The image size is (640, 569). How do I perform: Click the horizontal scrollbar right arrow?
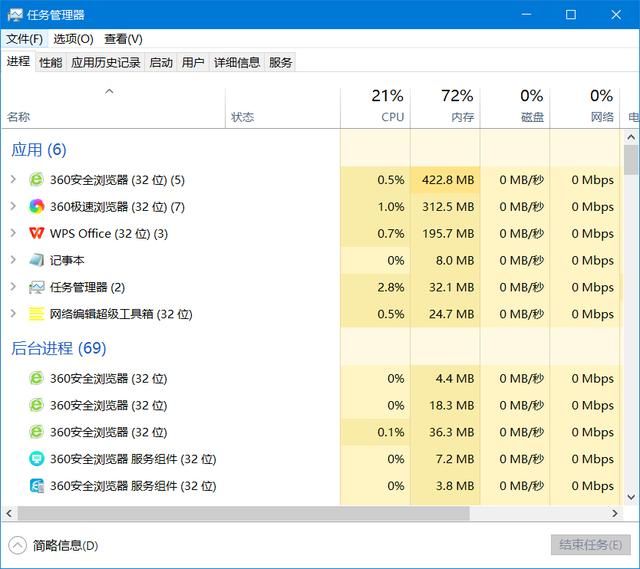[x=615, y=513]
